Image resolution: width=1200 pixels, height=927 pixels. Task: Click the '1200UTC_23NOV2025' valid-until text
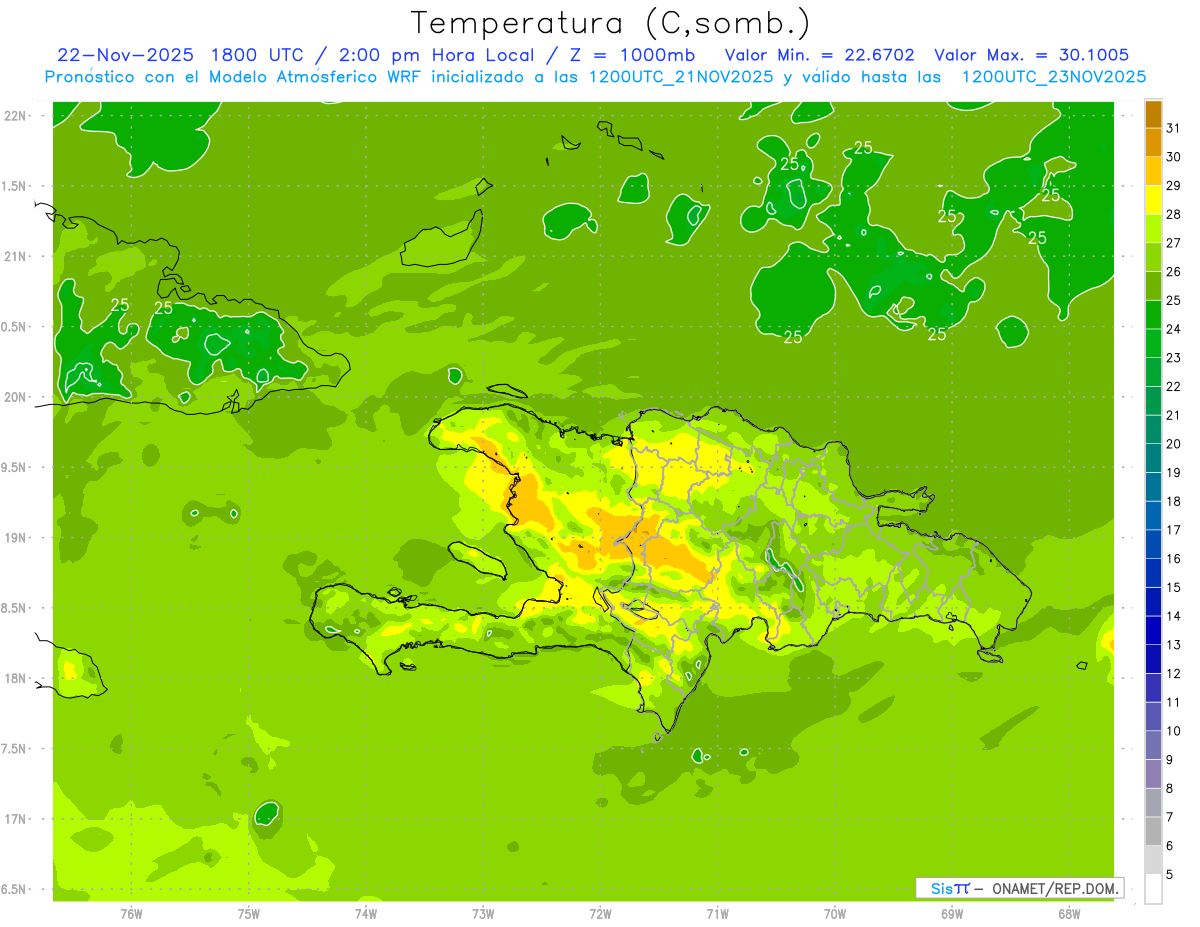pos(1054,77)
